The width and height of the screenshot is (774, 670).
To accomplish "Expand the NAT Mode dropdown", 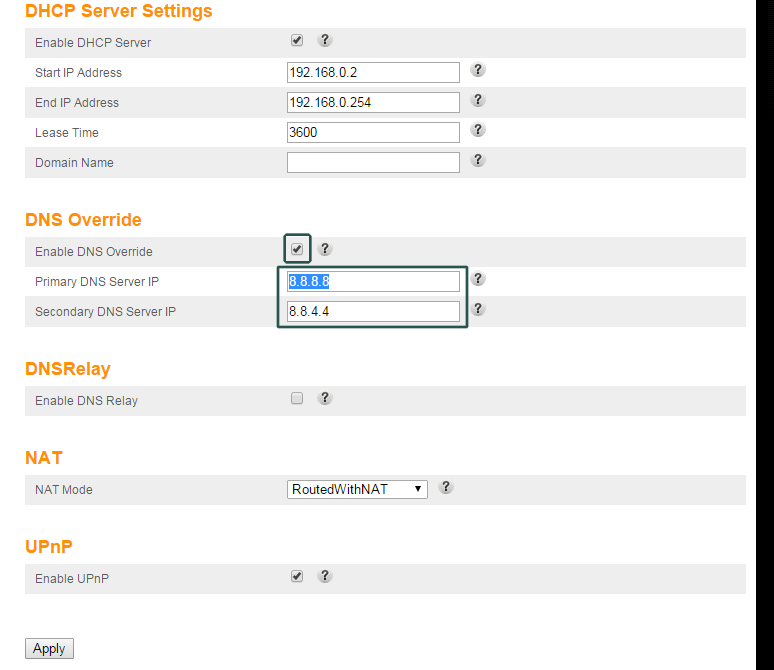I will pyautogui.click(x=357, y=489).
